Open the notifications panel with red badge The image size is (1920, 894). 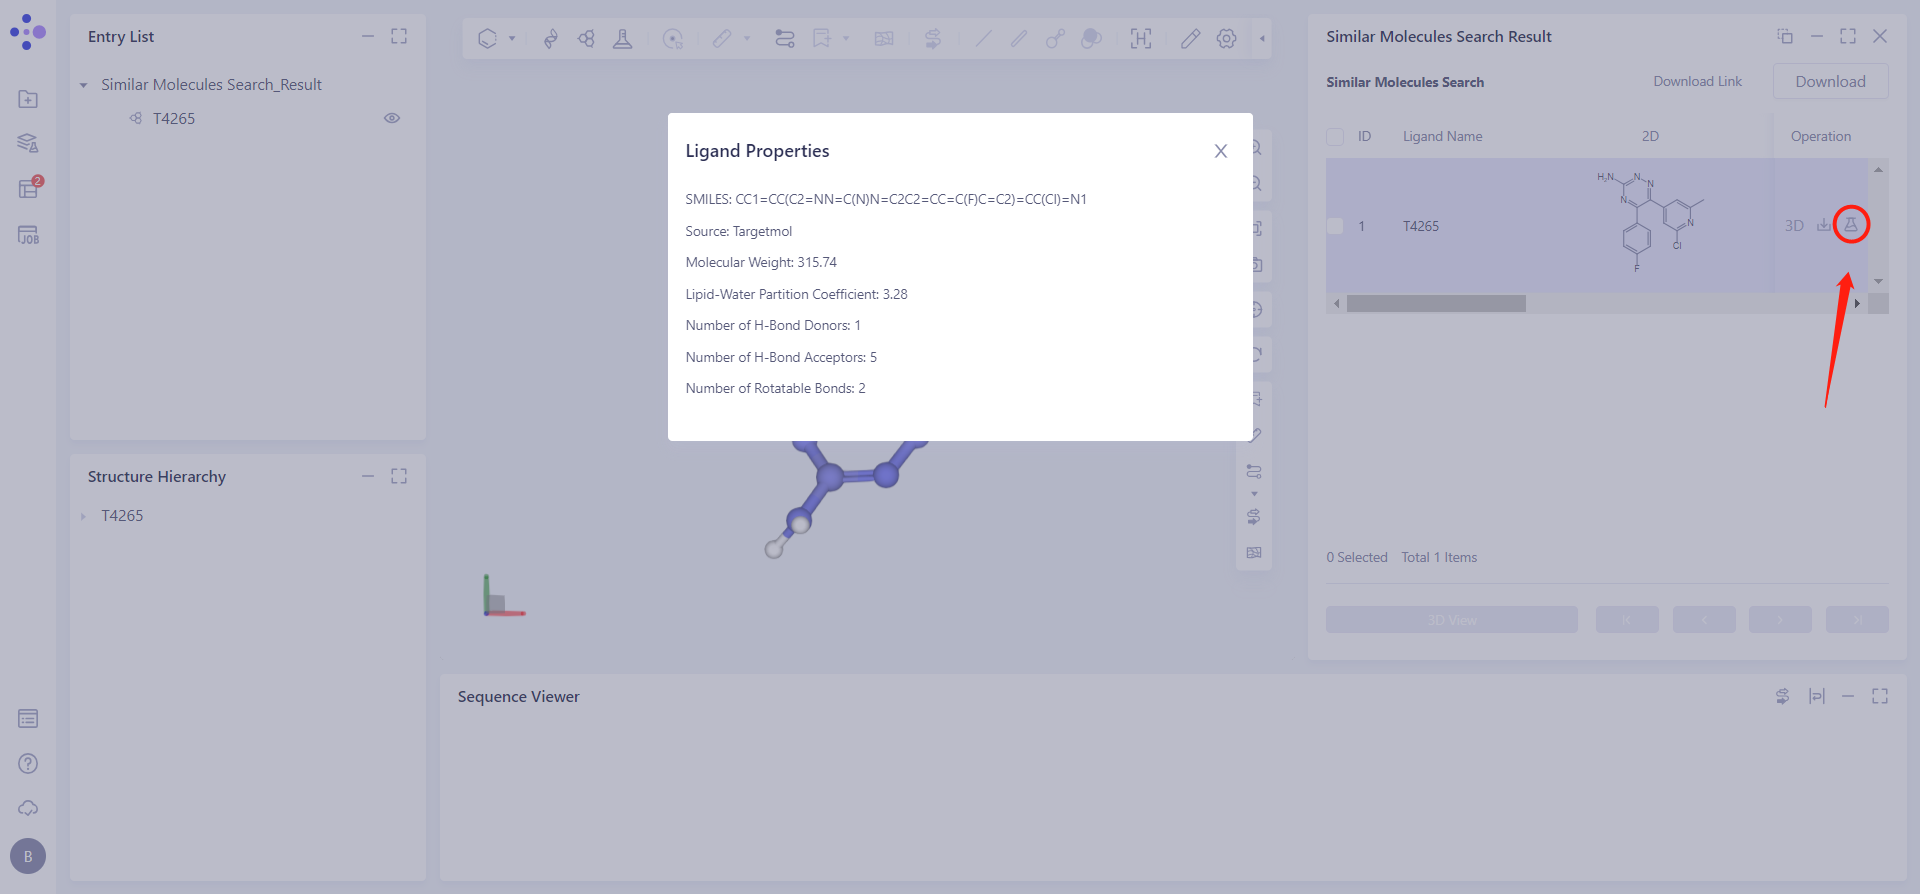(x=28, y=189)
